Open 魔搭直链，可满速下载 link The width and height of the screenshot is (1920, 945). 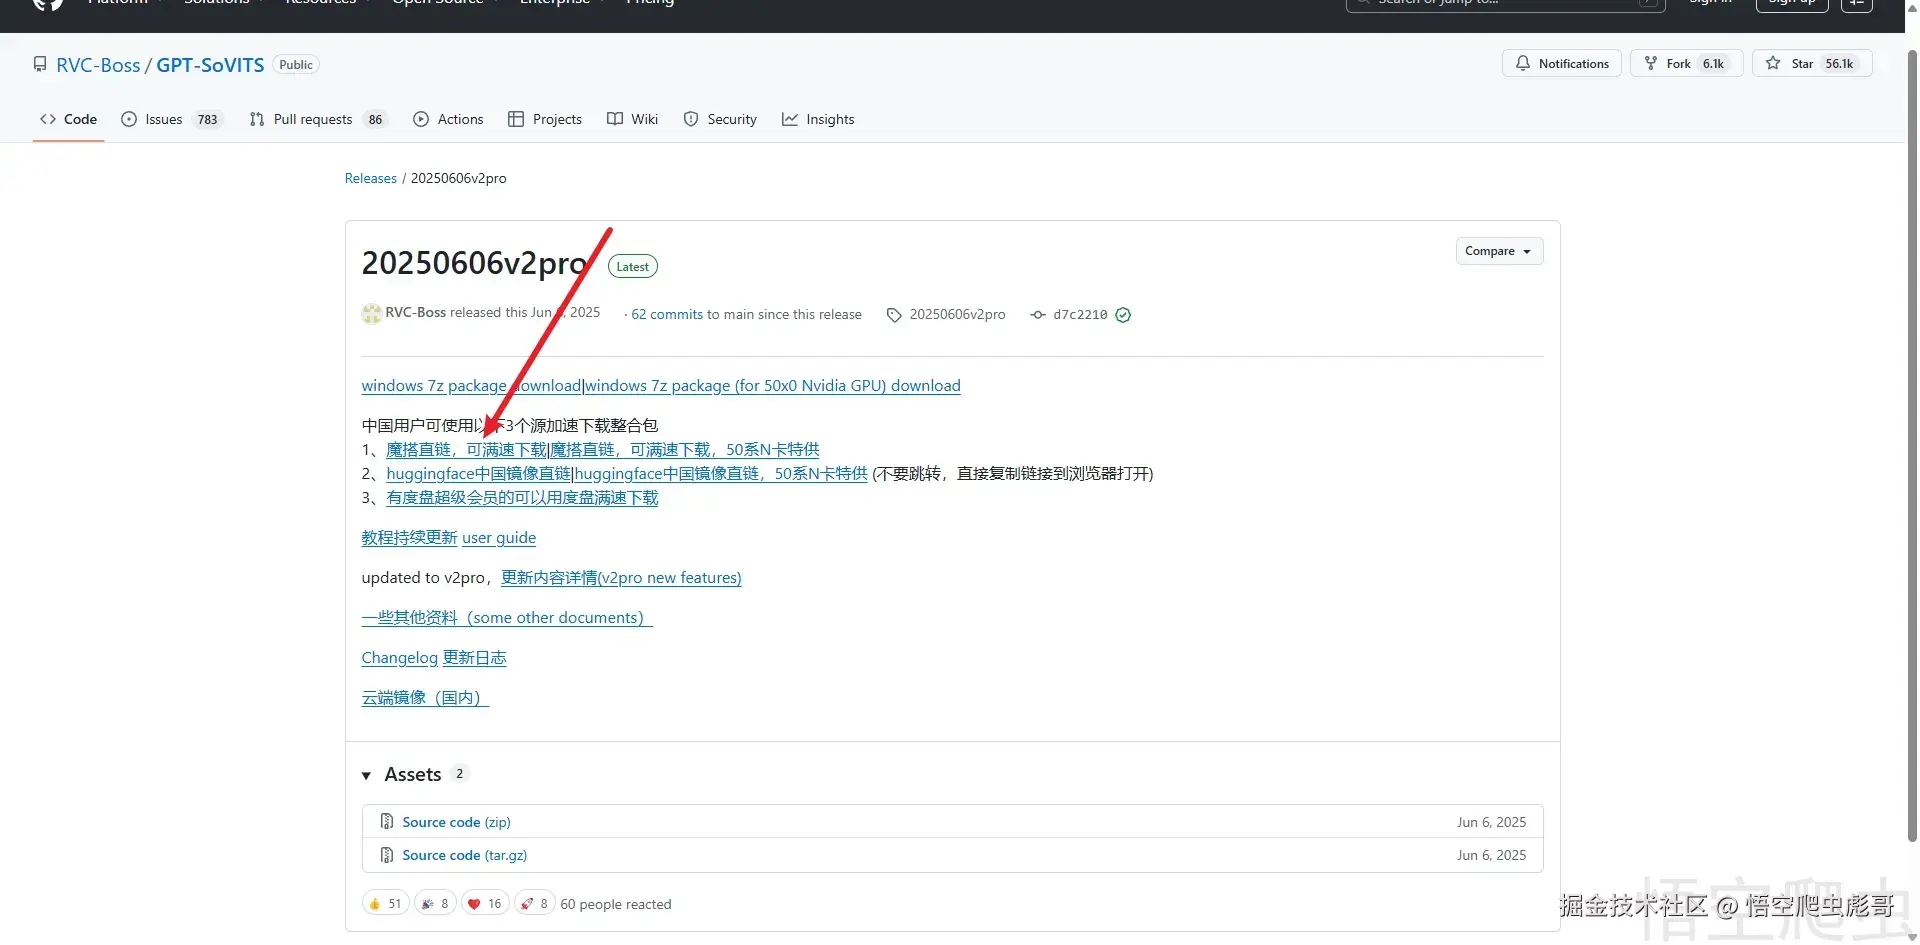click(x=467, y=450)
